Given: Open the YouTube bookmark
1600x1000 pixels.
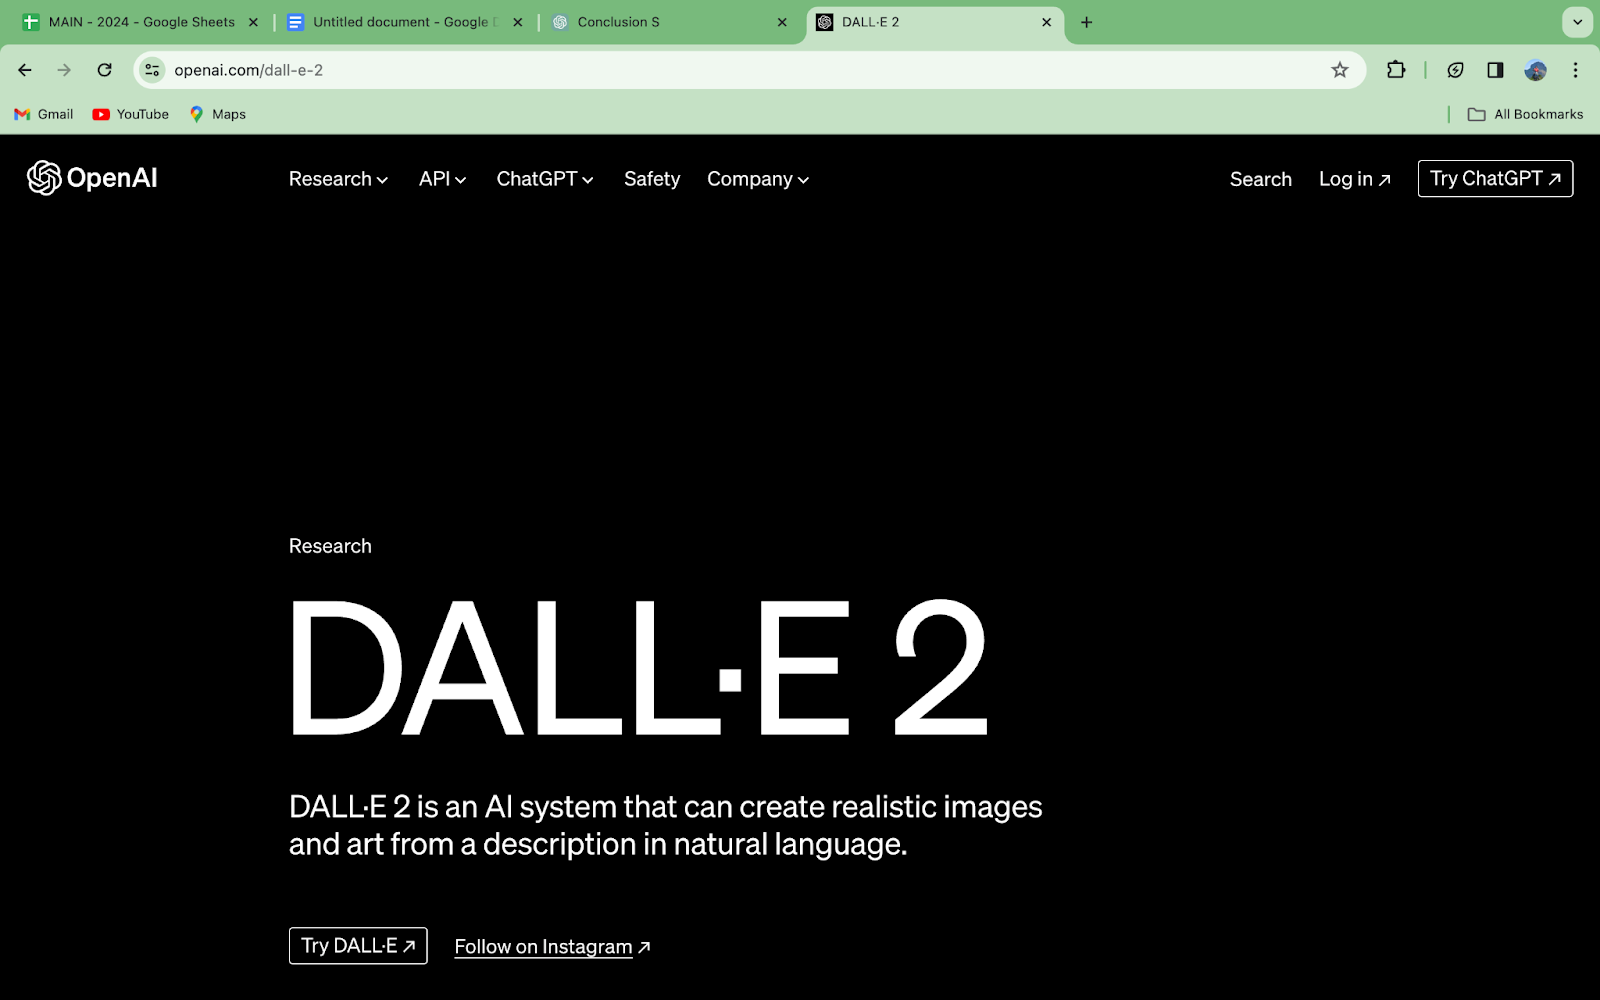Looking at the screenshot, I should pyautogui.click(x=131, y=114).
